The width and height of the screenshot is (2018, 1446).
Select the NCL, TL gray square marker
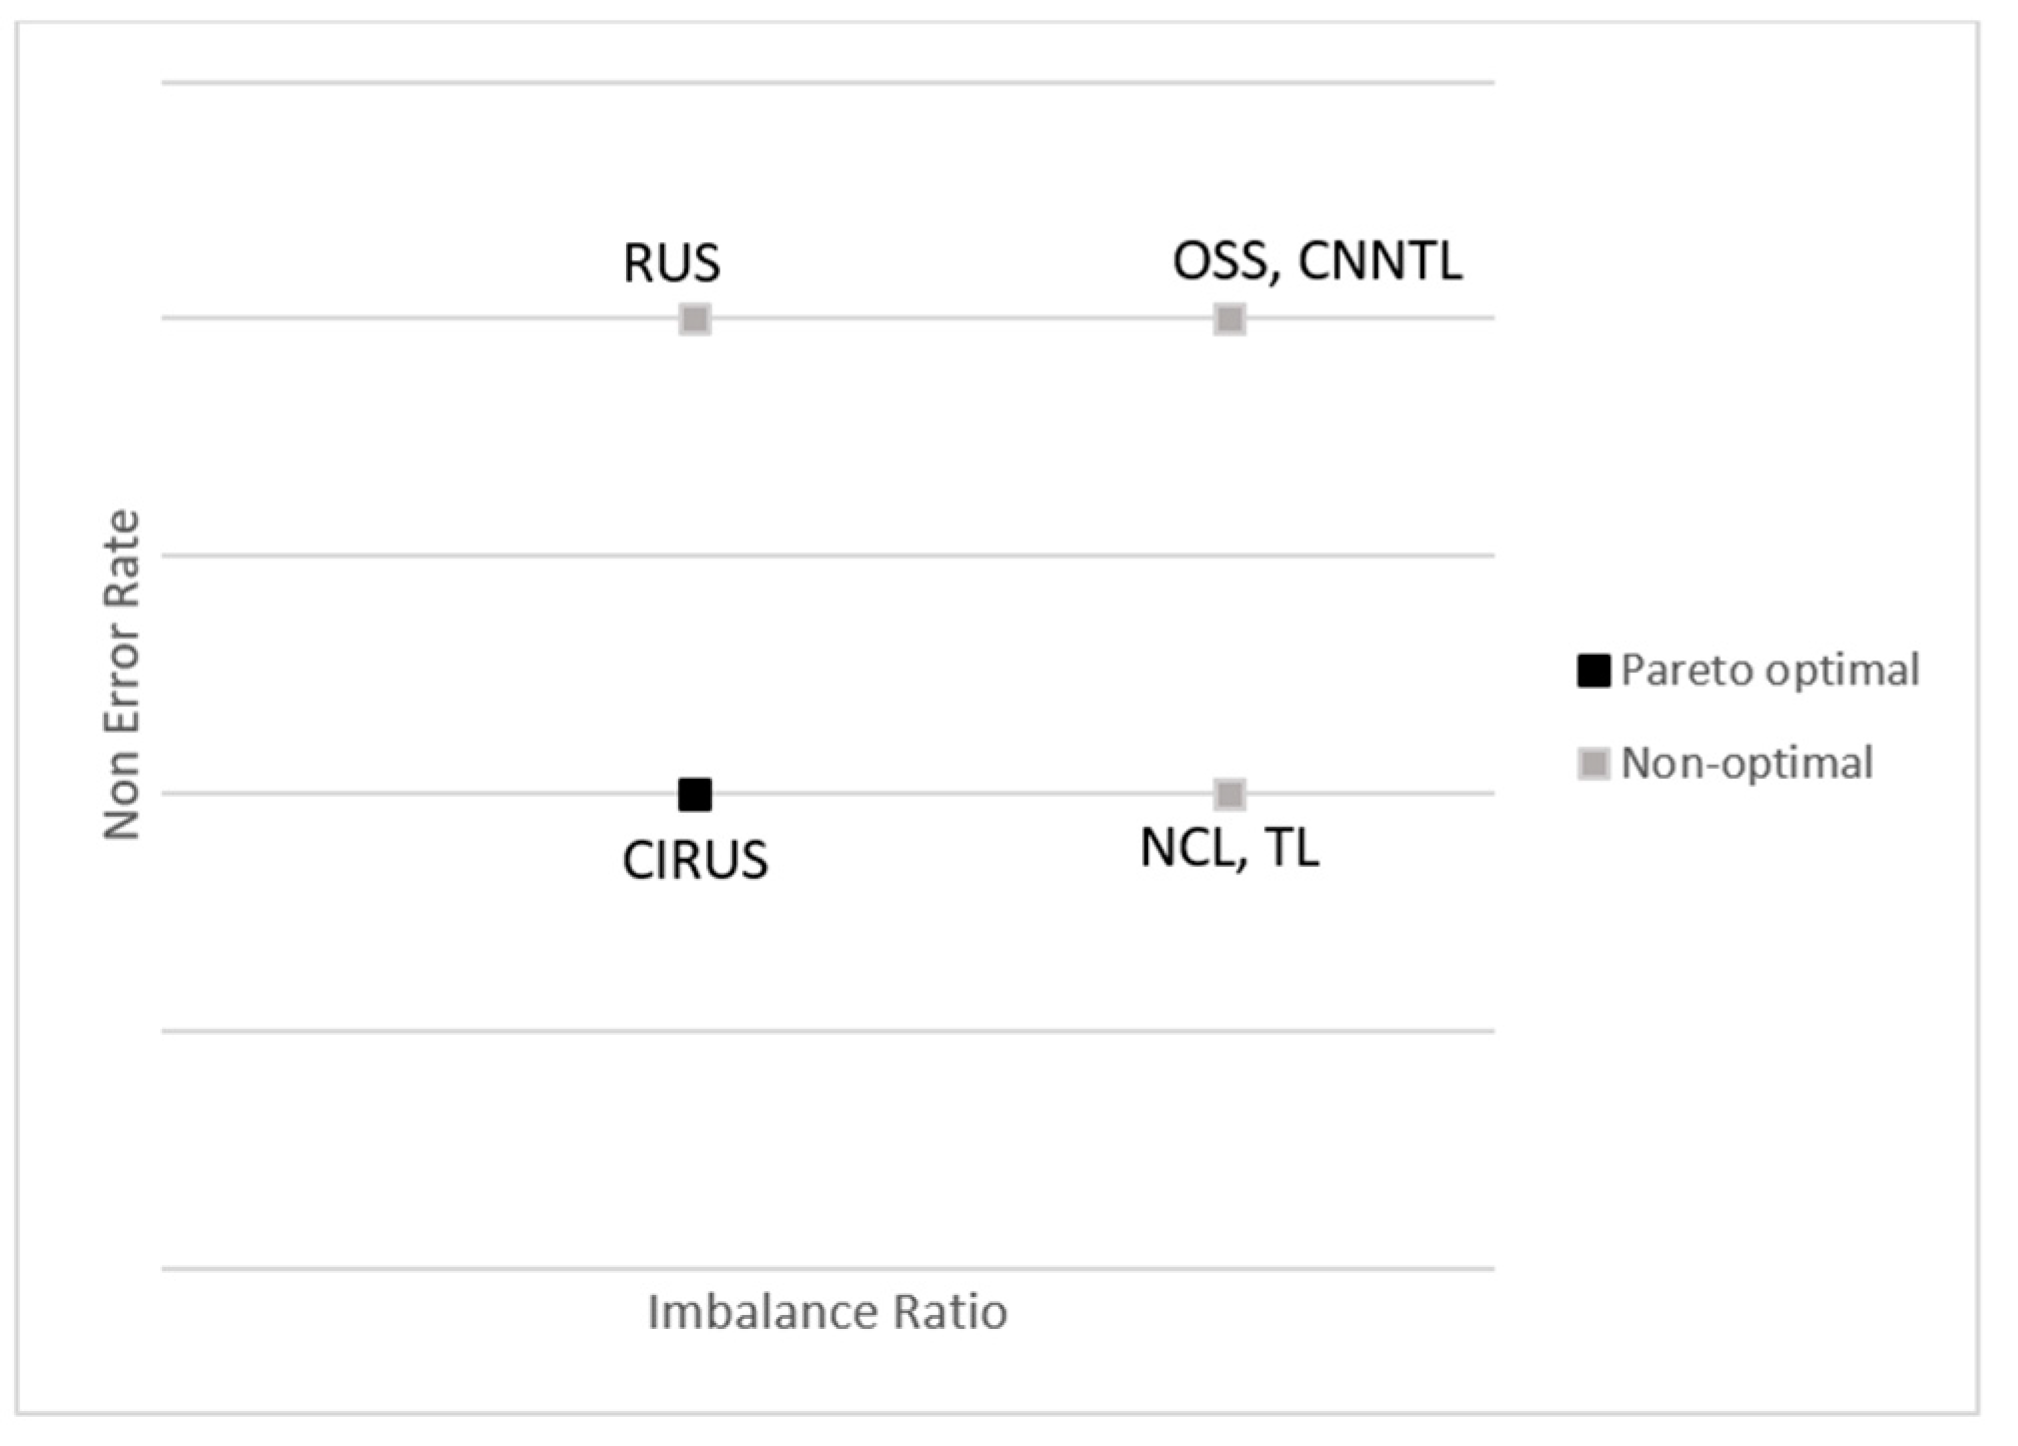click(1229, 794)
